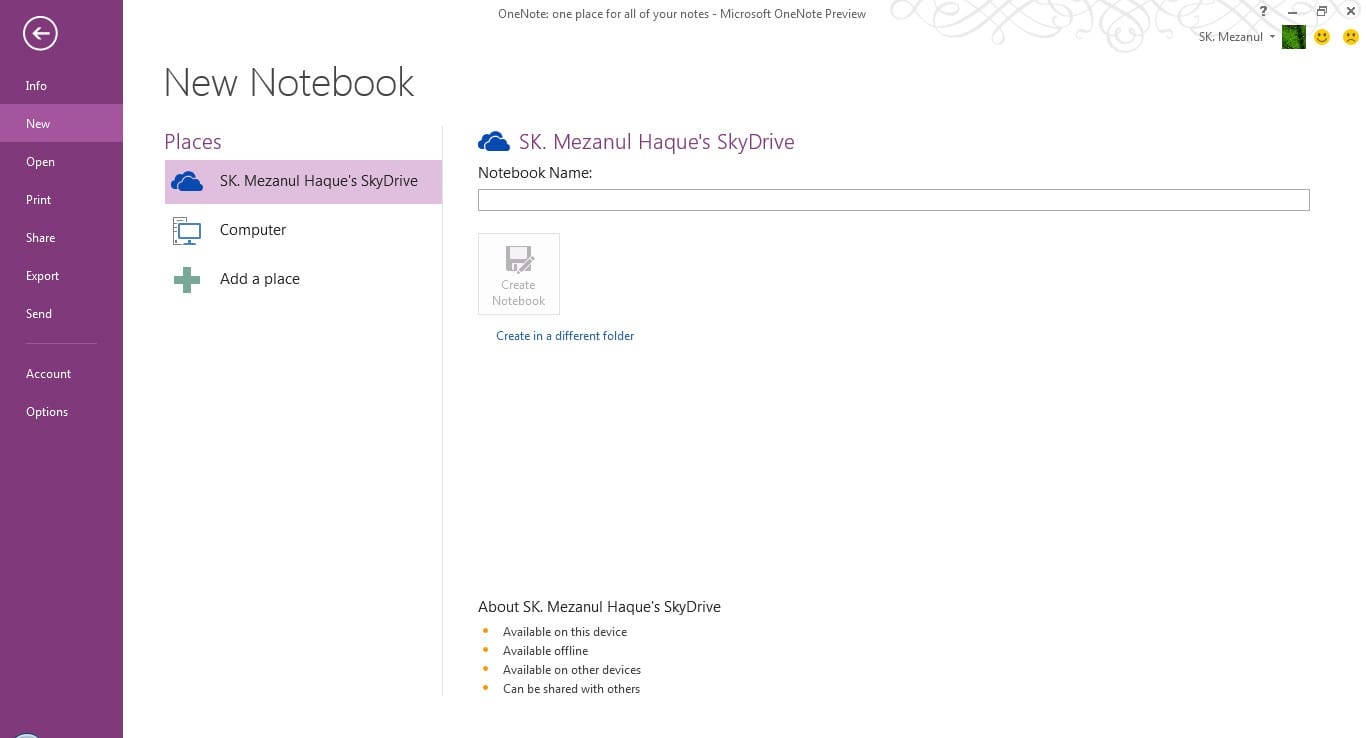This screenshot has height=738, width=1366.
Task: Open the Export menu item
Action: coord(61,276)
